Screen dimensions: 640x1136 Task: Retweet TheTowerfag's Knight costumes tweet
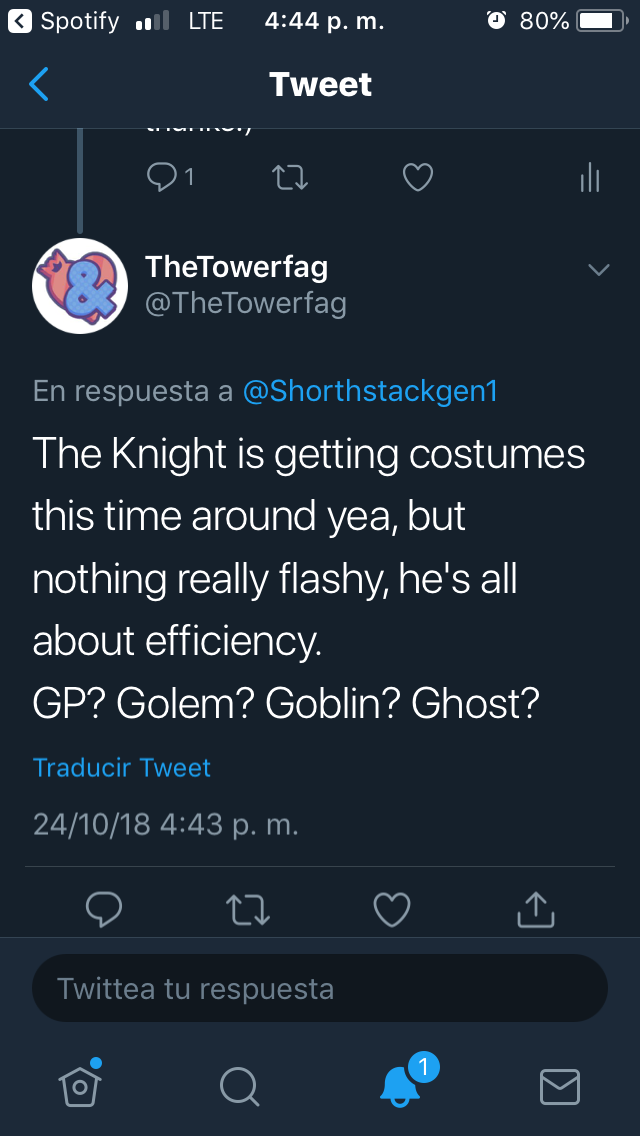(x=247, y=908)
